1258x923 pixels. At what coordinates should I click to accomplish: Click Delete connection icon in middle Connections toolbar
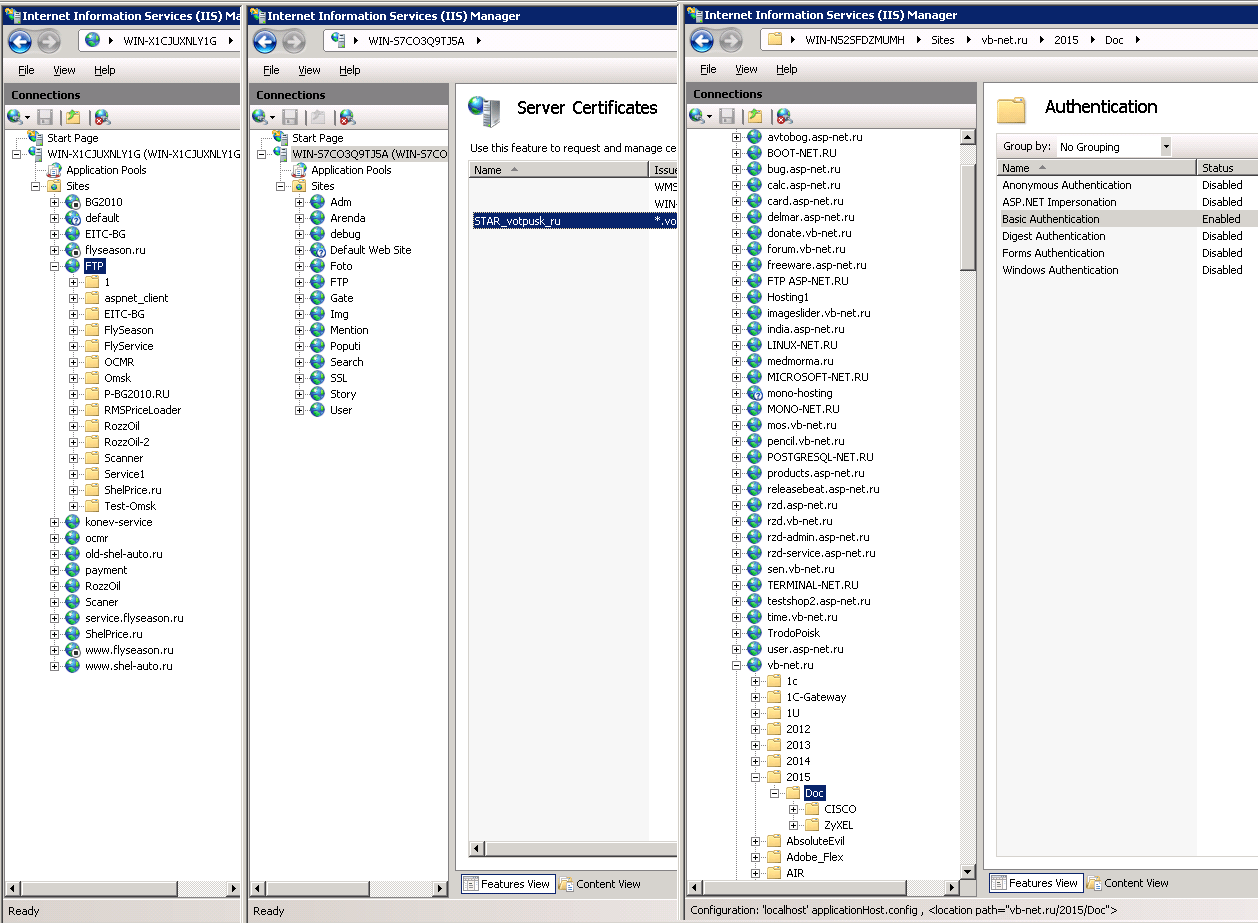[x=347, y=117]
